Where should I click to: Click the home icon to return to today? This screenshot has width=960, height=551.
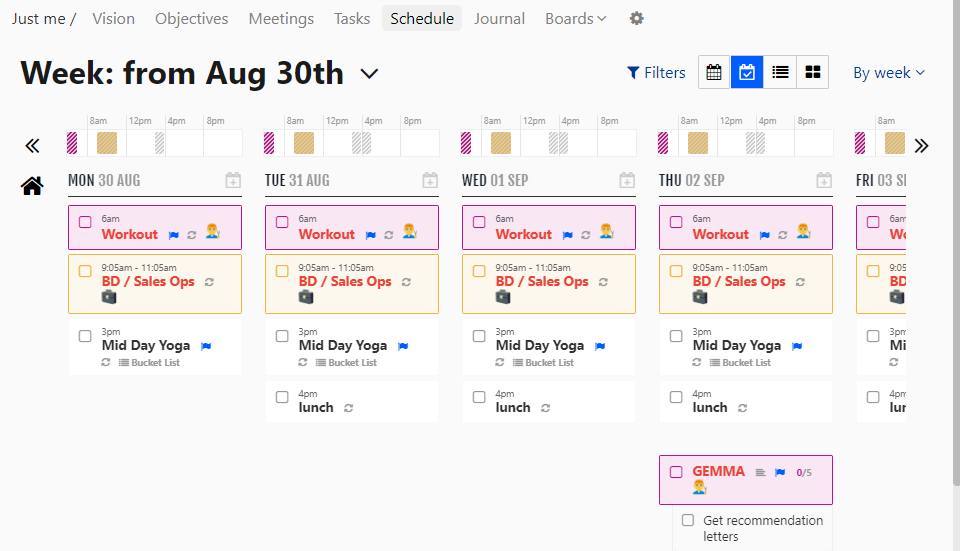click(x=32, y=185)
